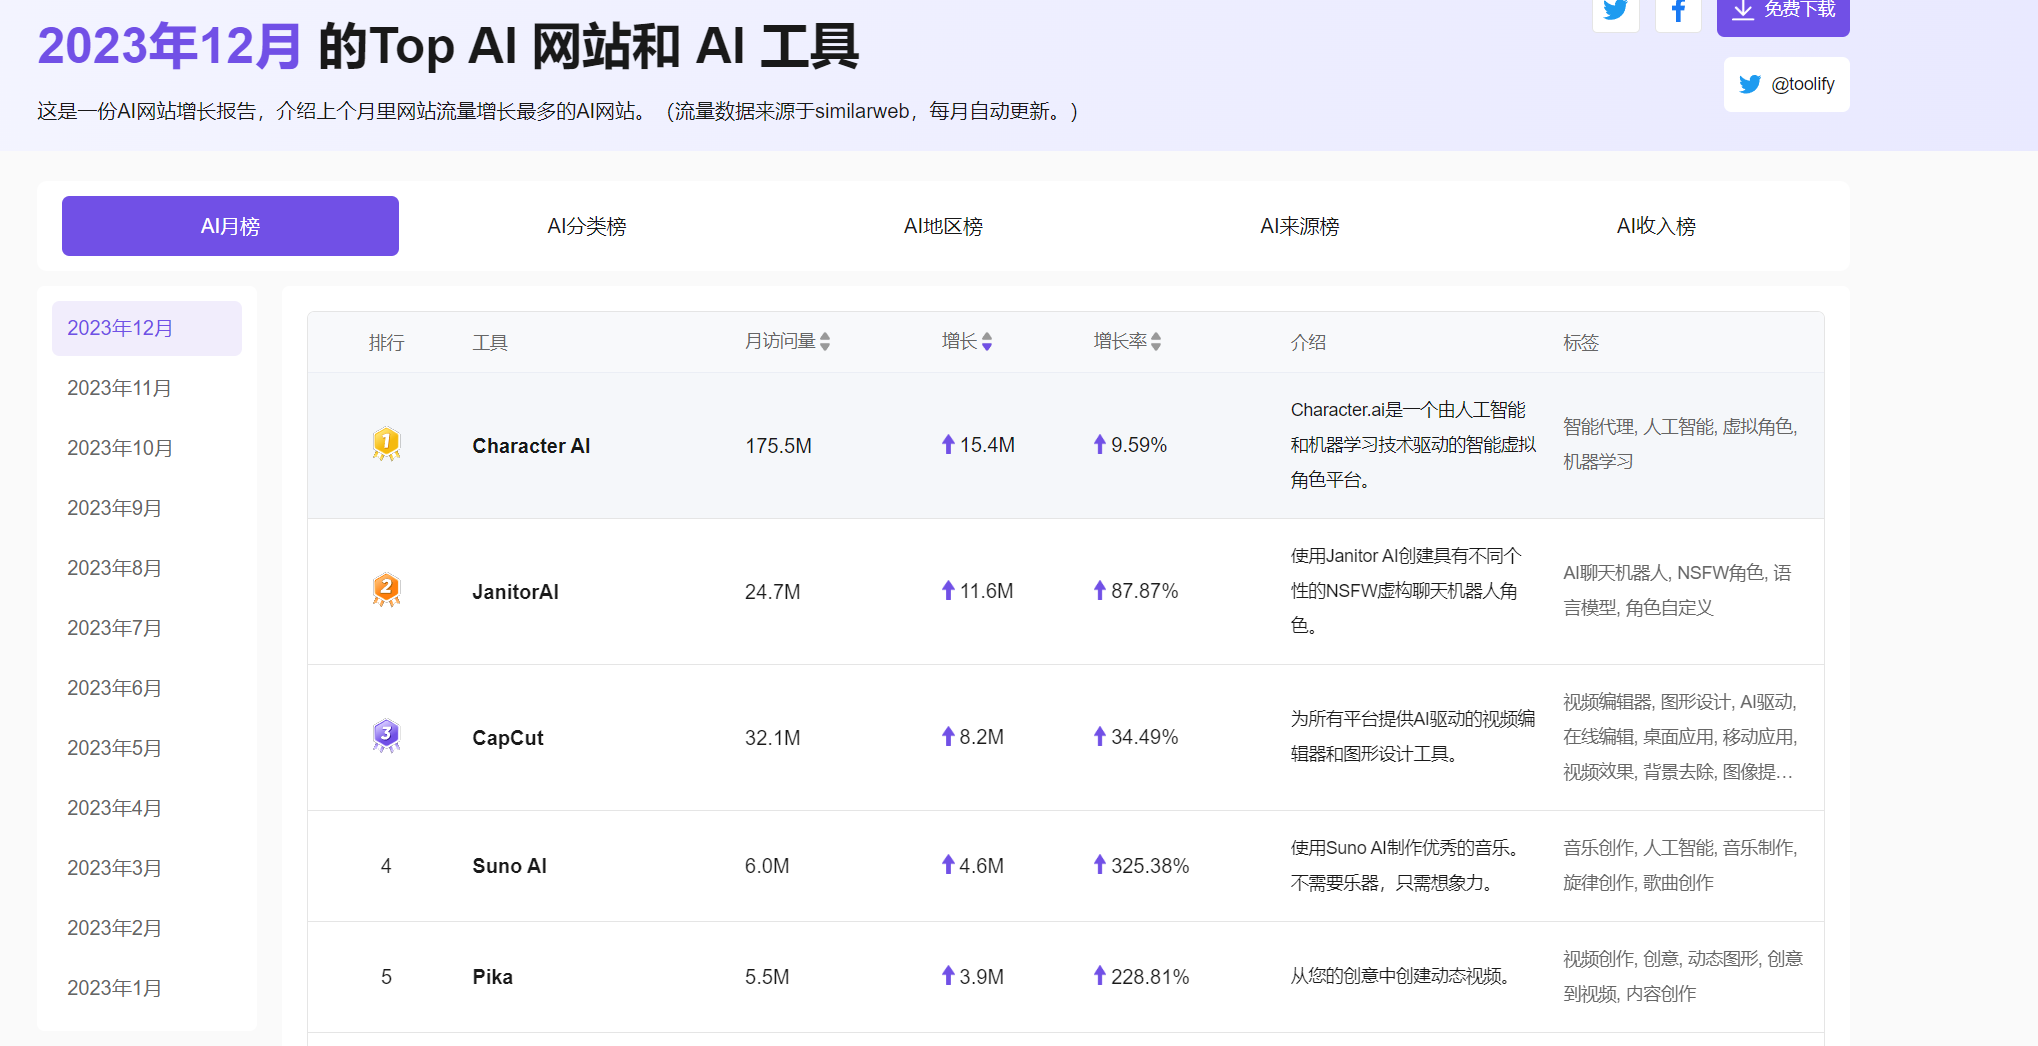The width and height of the screenshot is (2038, 1046).
Task: Click the purple rank 3 medal icon
Action: click(386, 736)
